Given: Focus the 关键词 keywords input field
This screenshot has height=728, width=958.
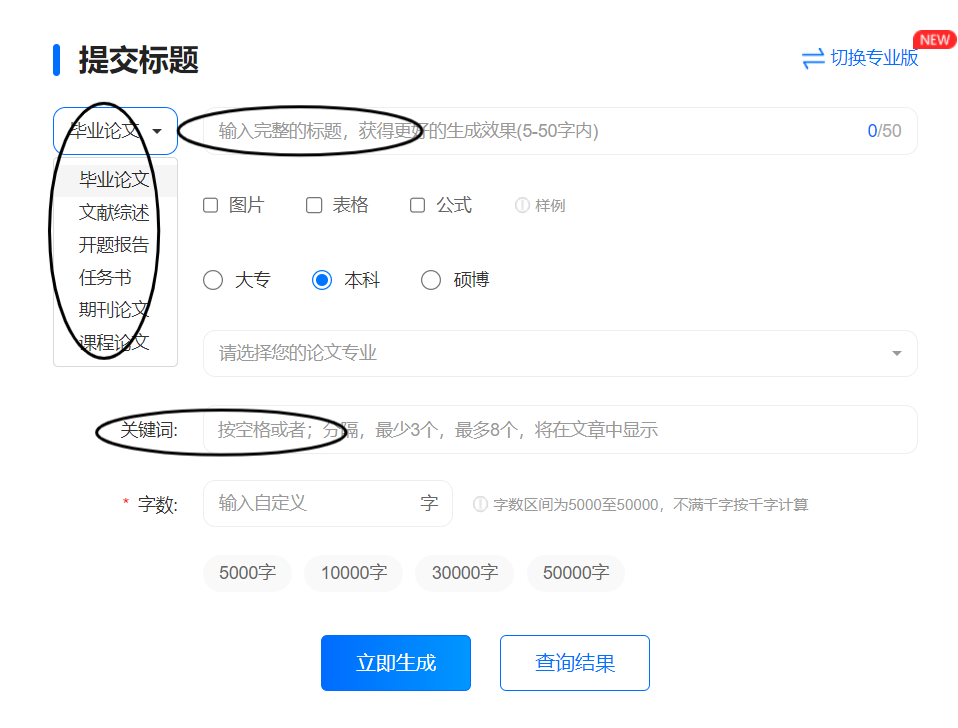Looking at the screenshot, I should click(x=560, y=430).
